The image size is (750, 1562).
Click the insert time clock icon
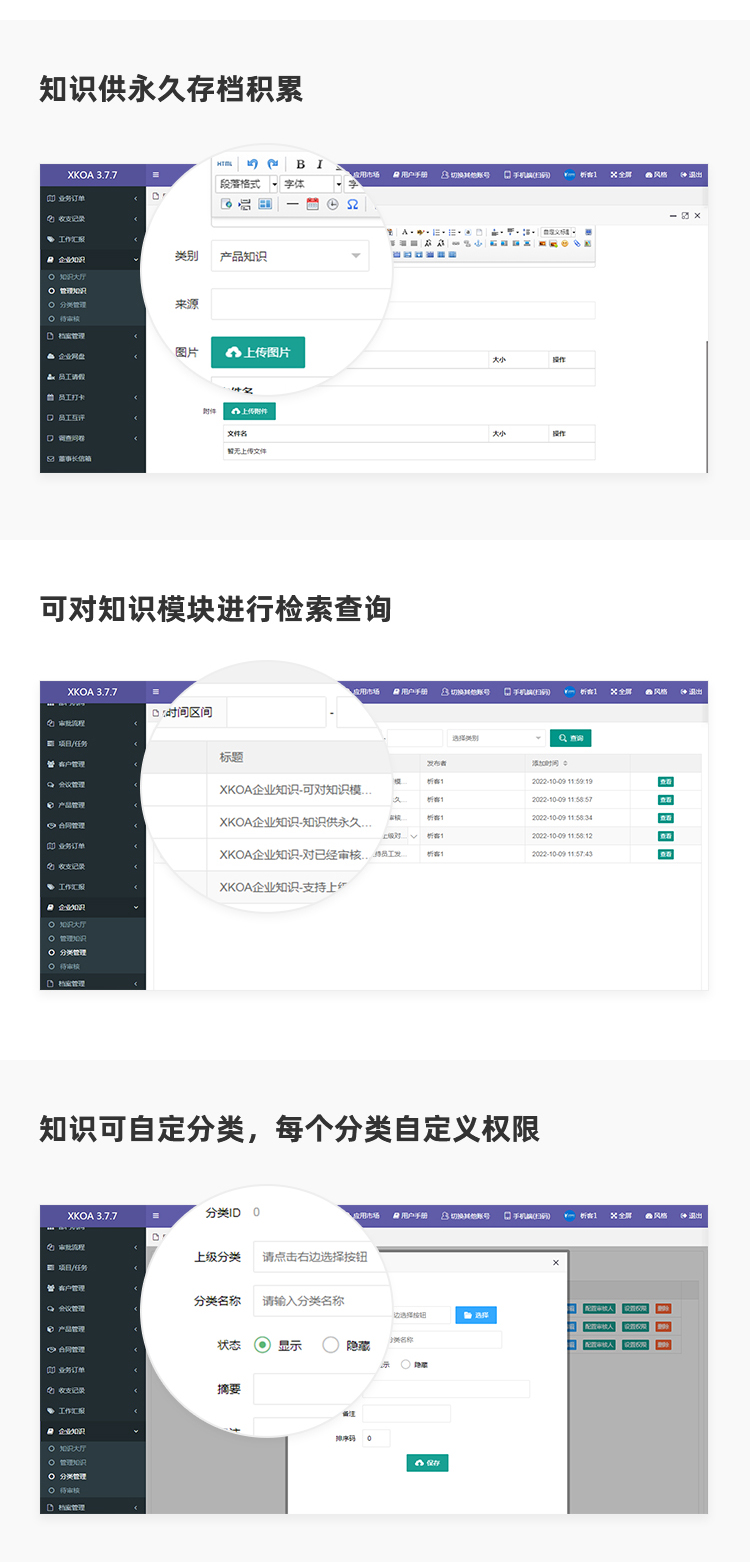[332, 204]
